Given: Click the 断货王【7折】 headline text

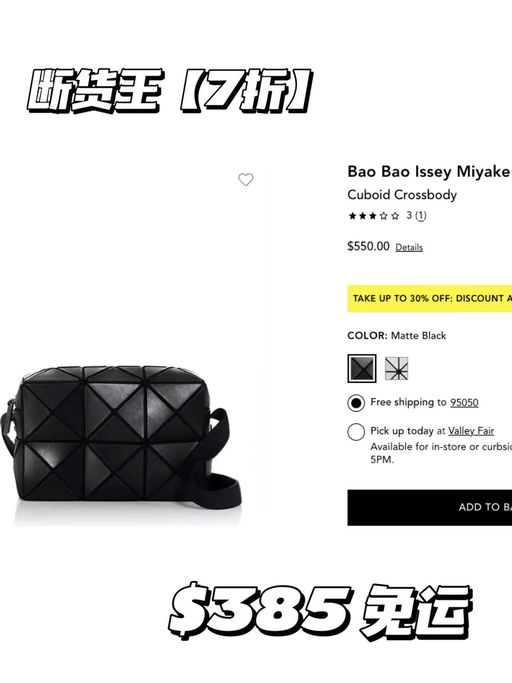Looking at the screenshot, I should (x=170, y=91).
